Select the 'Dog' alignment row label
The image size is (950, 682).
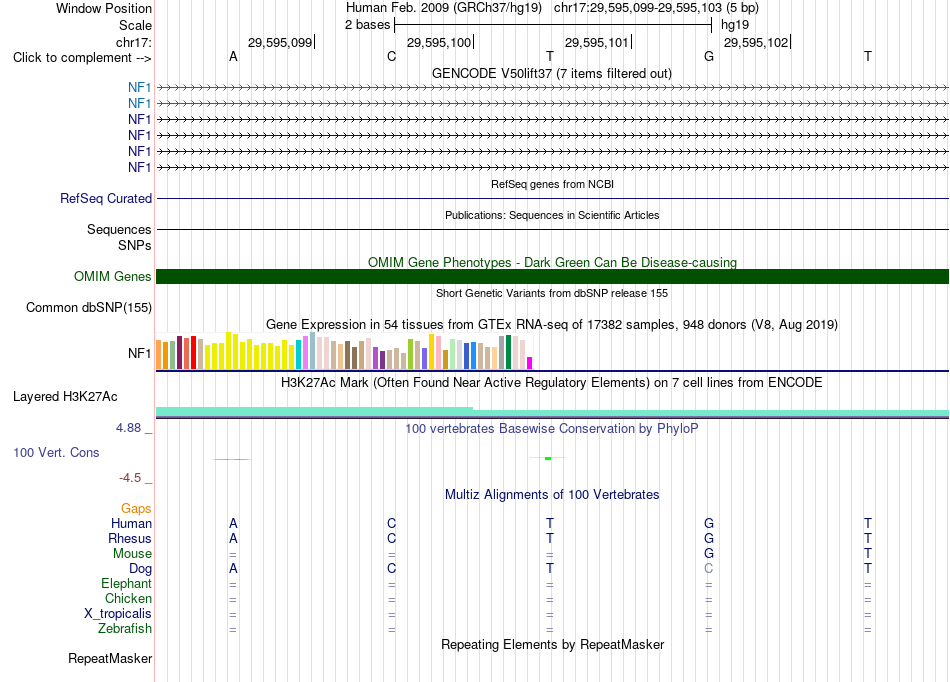point(140,568)
